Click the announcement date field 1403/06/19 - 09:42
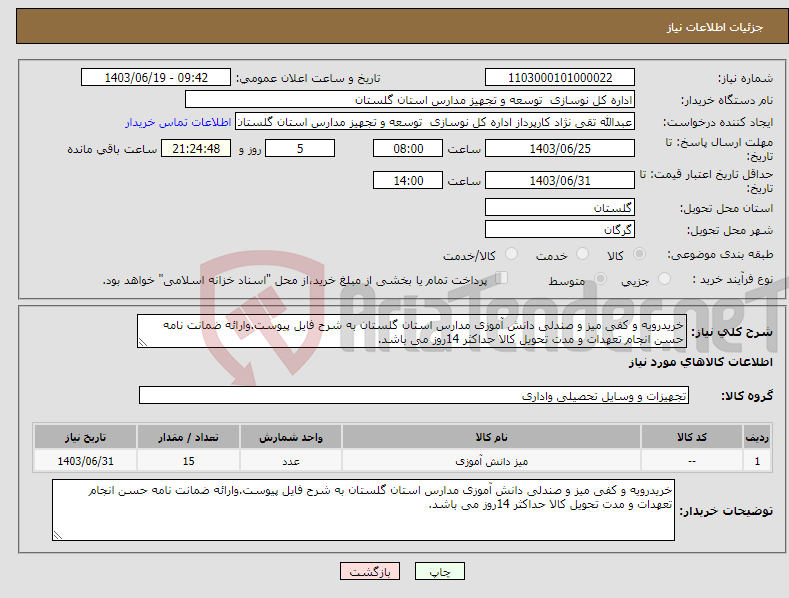Image resolution: width=789 pixels, height=598 pixels. pyautogui.click(x=155, y=78)
